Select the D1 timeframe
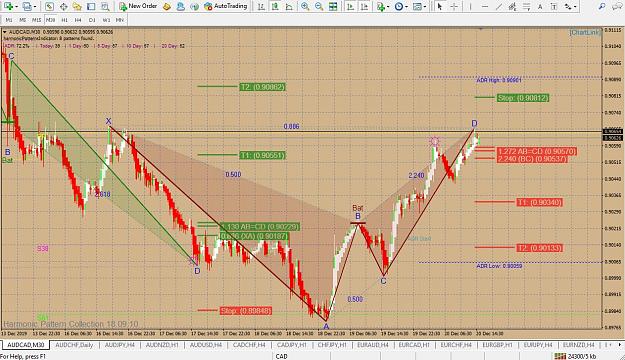Image resolution: width=625 pixels, height=360 pixels. [92, 20]
